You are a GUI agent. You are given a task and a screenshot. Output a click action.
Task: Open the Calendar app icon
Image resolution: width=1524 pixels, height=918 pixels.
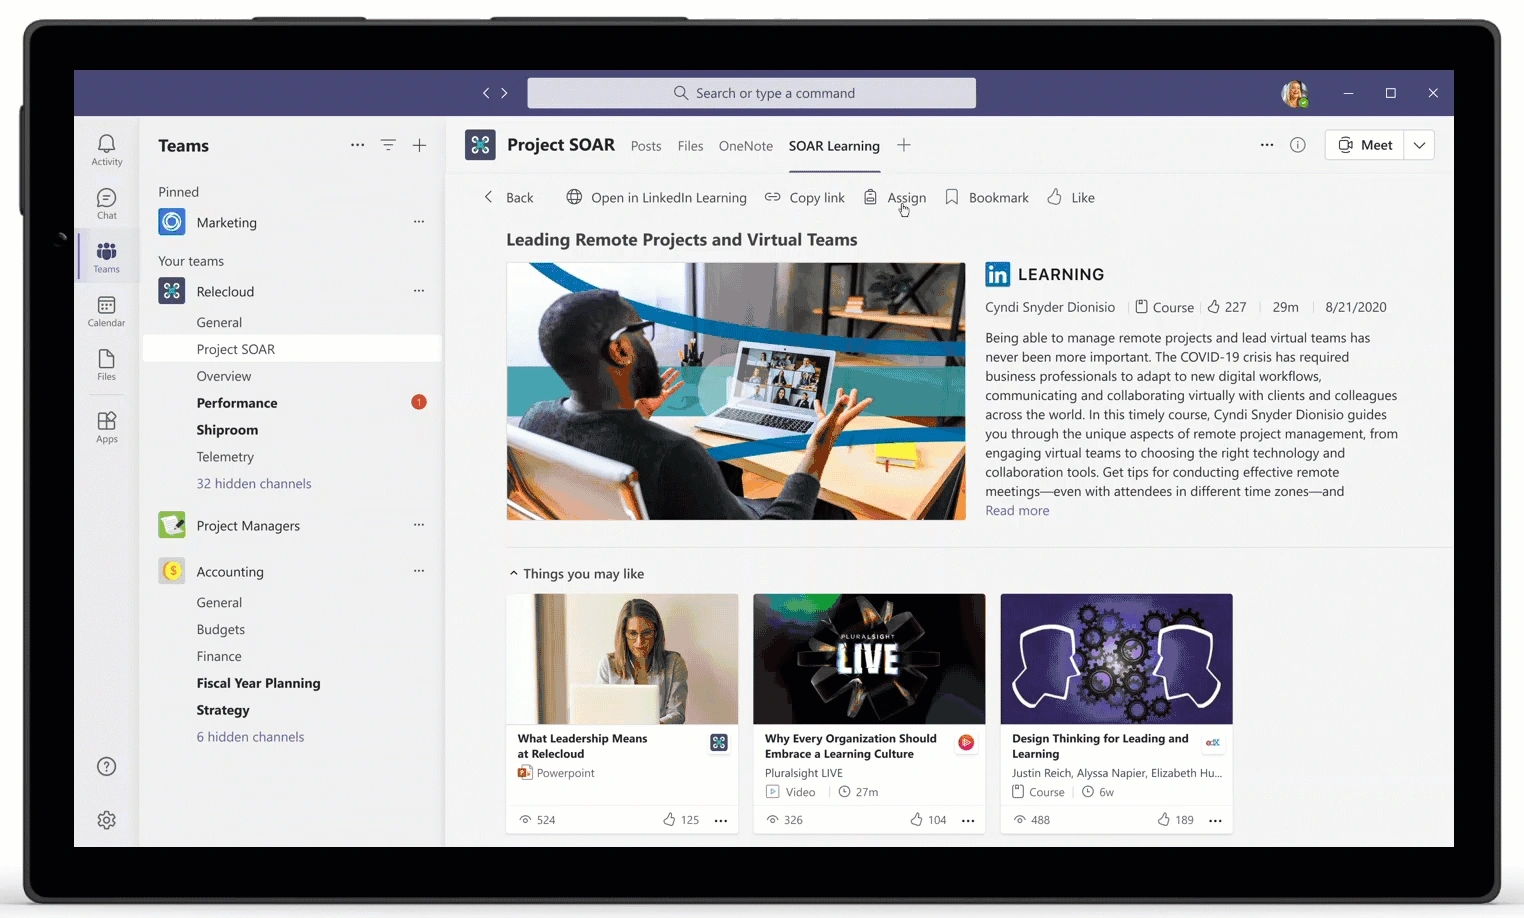click(x=106, y=311)
